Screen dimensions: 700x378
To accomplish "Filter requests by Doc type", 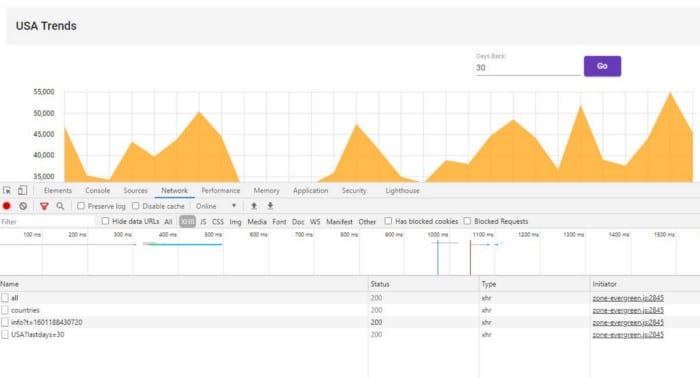I will (x=298, y=221).
